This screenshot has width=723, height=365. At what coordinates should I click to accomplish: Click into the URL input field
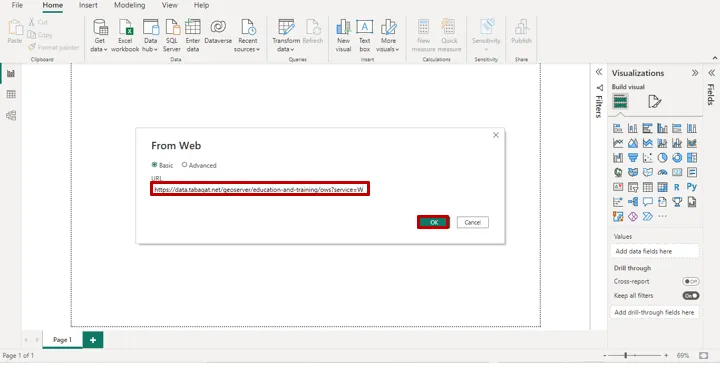pos(260,189)
